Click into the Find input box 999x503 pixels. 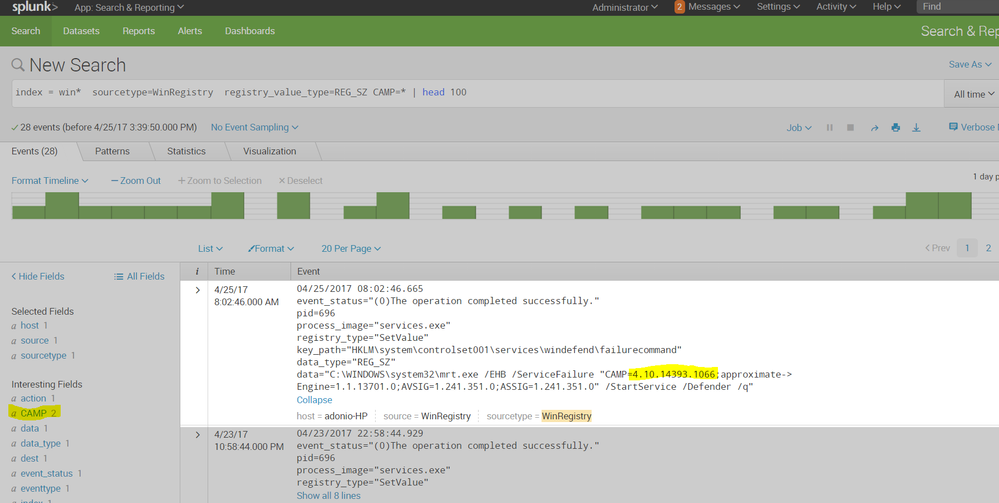(x=958, y=7)
